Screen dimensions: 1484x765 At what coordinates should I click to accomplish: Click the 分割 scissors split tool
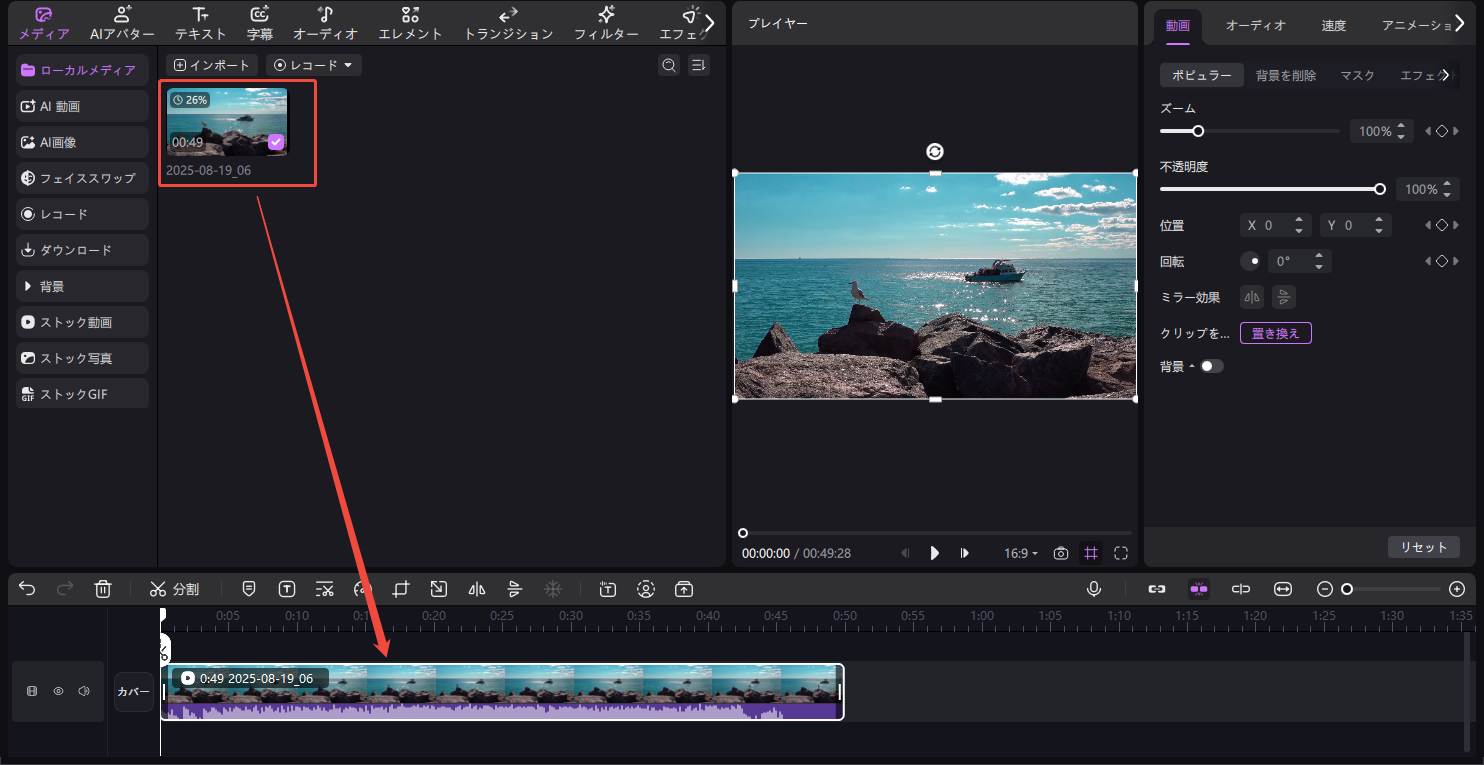[x=175, y=589]
